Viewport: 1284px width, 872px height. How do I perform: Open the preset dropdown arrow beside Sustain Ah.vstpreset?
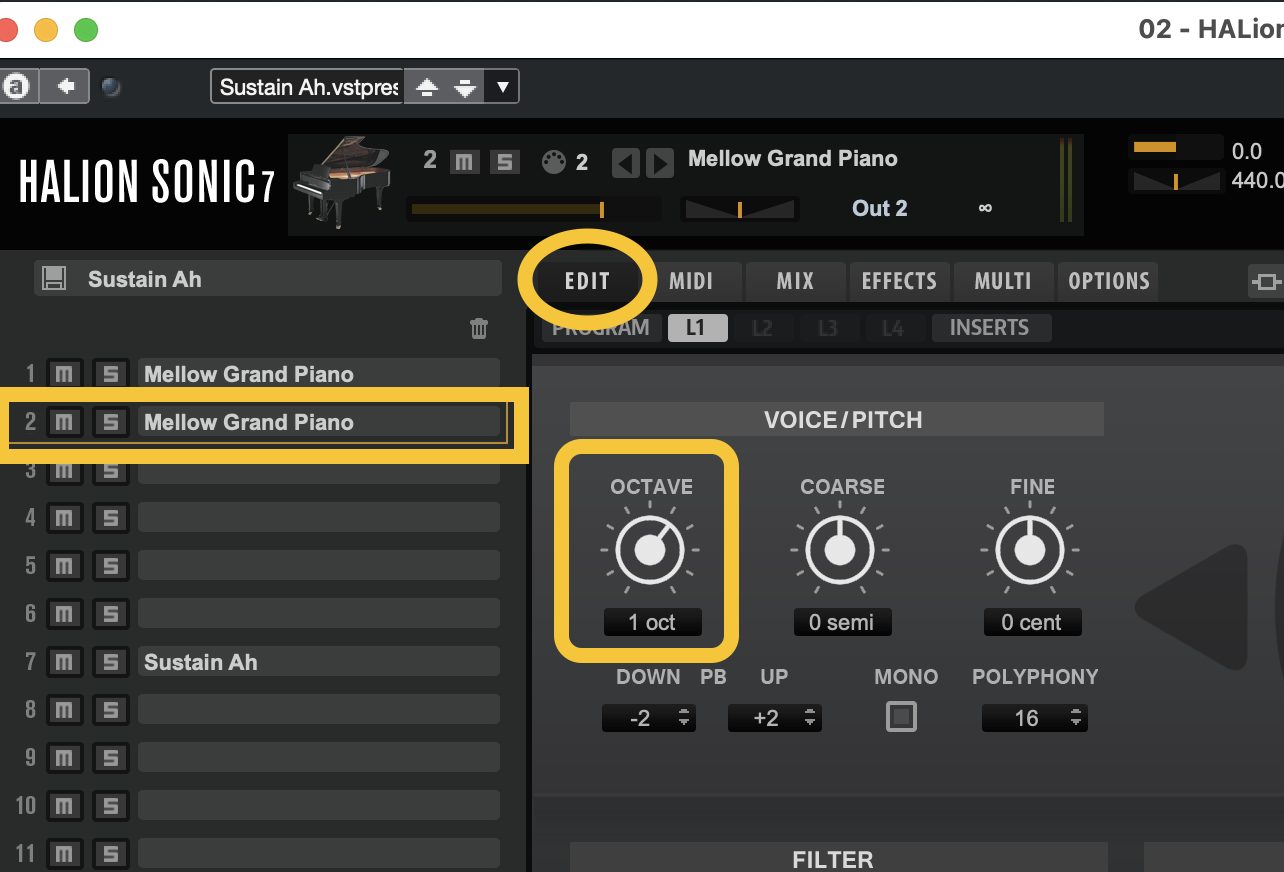click(x=501, y=86)
